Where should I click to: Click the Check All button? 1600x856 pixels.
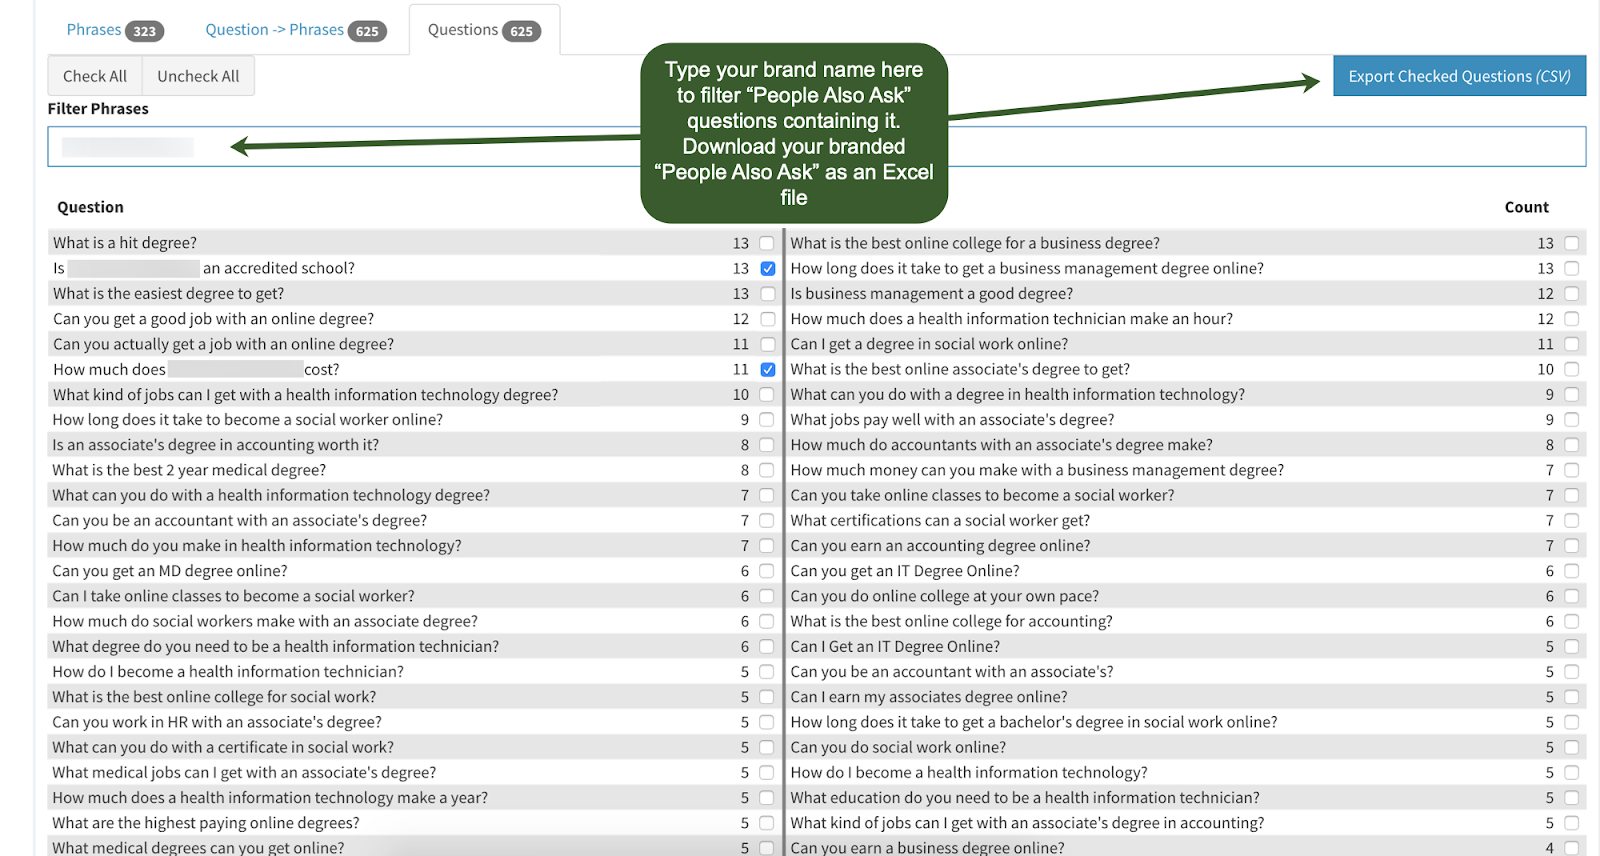pyautogui.click(x=95, y=76)
